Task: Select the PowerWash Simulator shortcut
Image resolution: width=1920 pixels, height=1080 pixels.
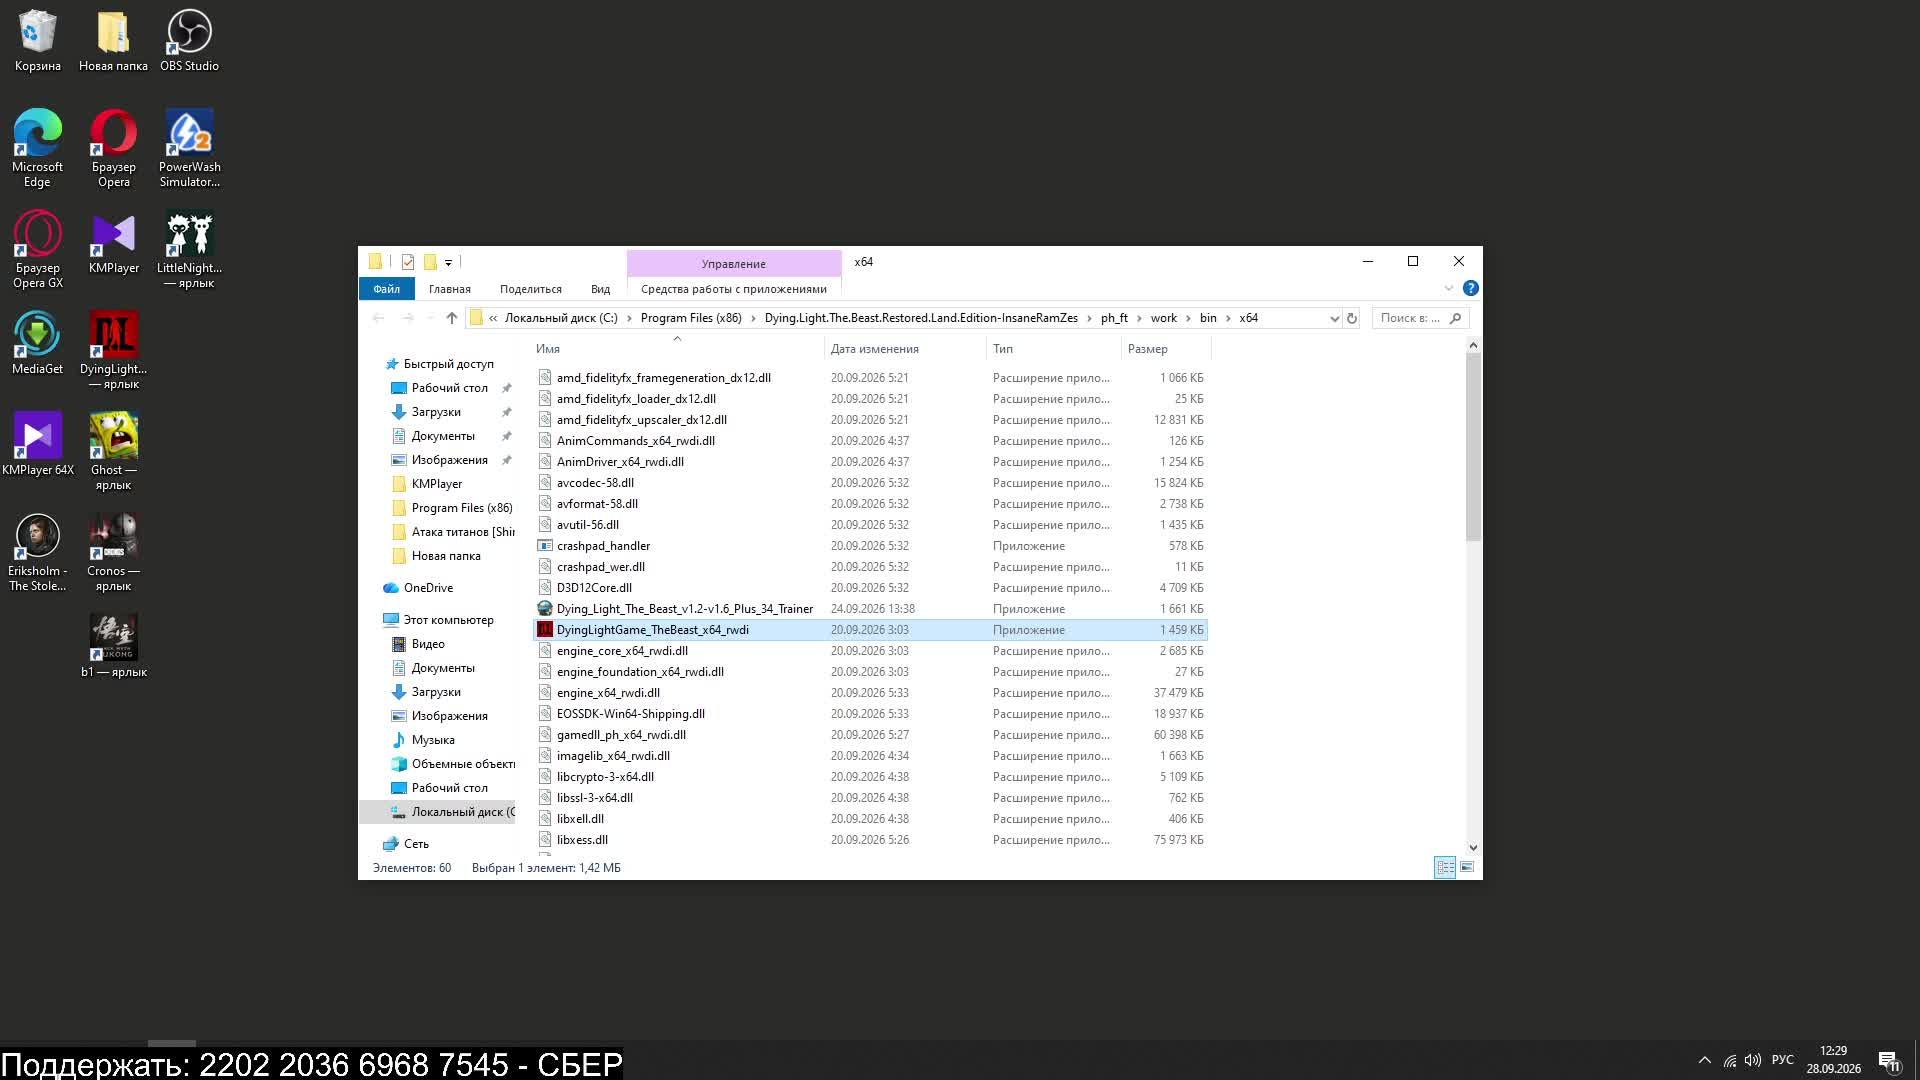Action: click(189, 148)
